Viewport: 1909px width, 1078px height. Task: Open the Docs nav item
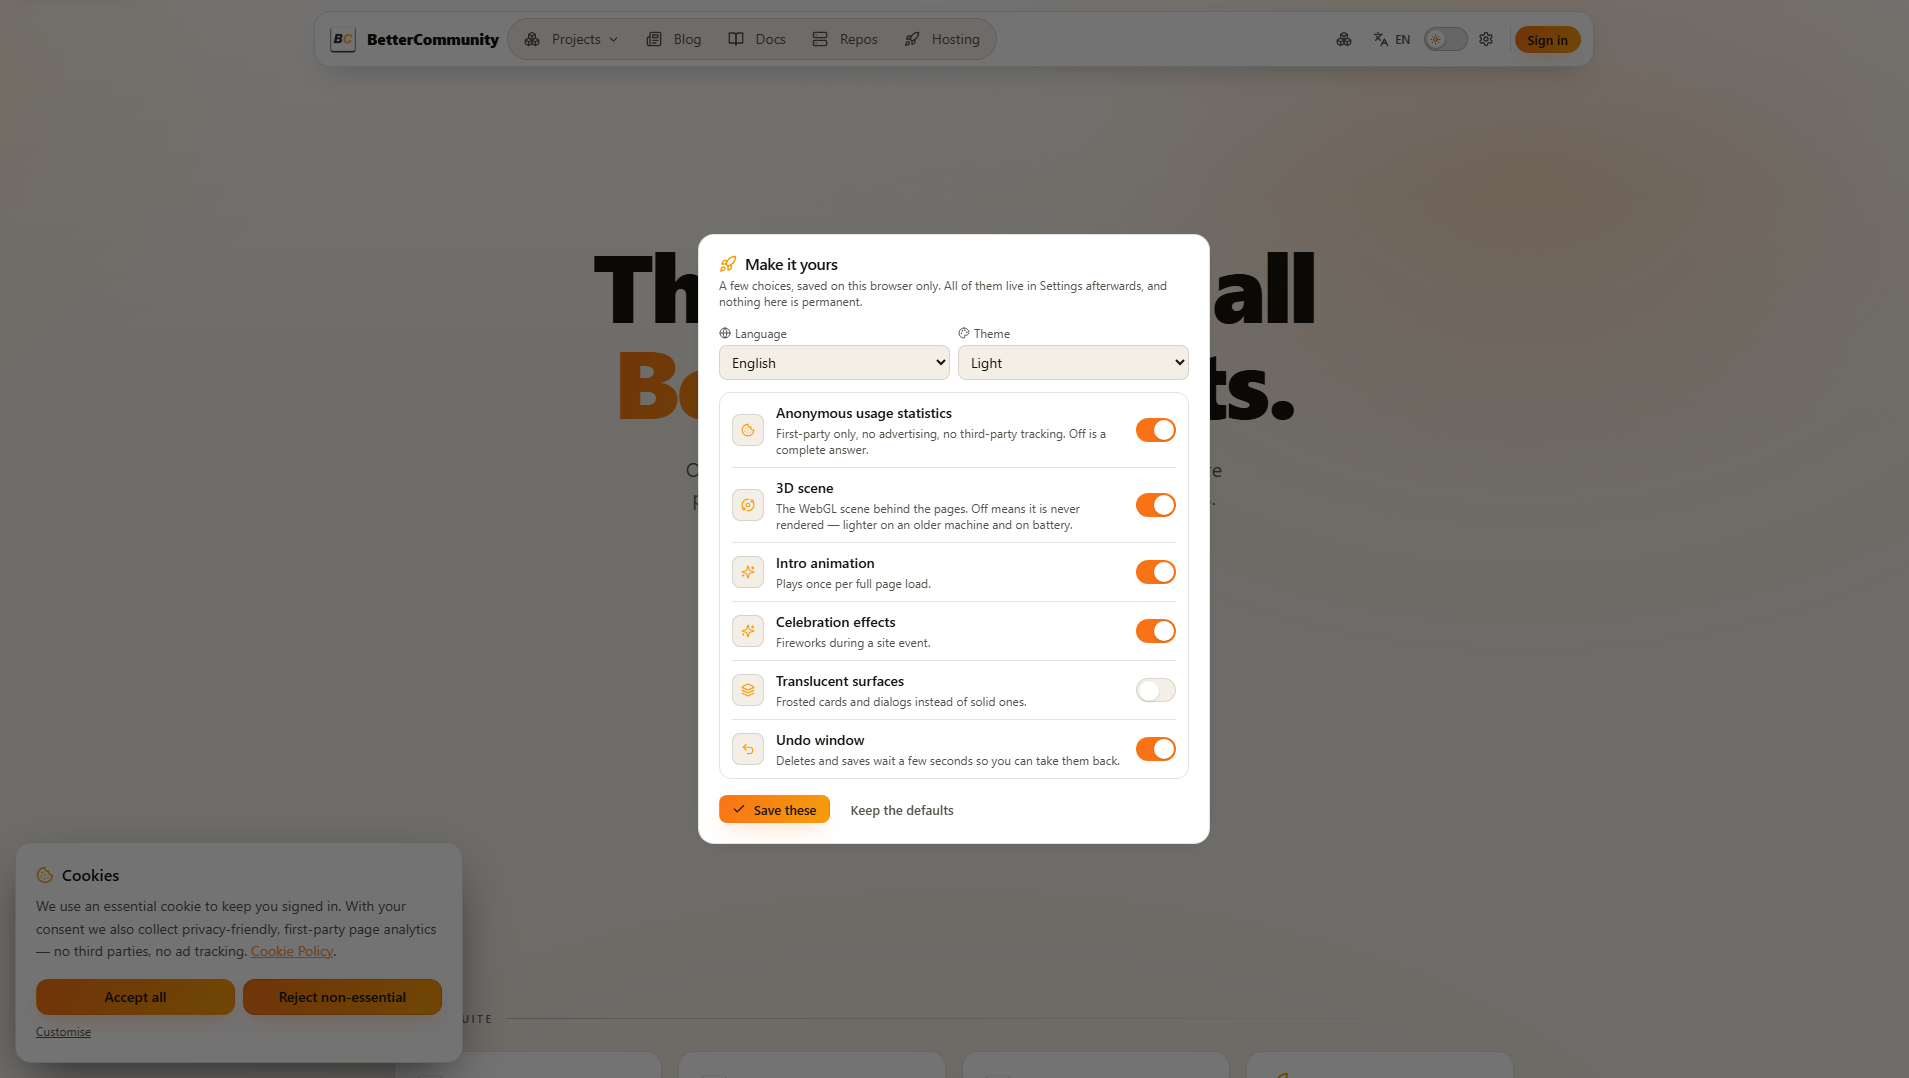click(757, 39)
